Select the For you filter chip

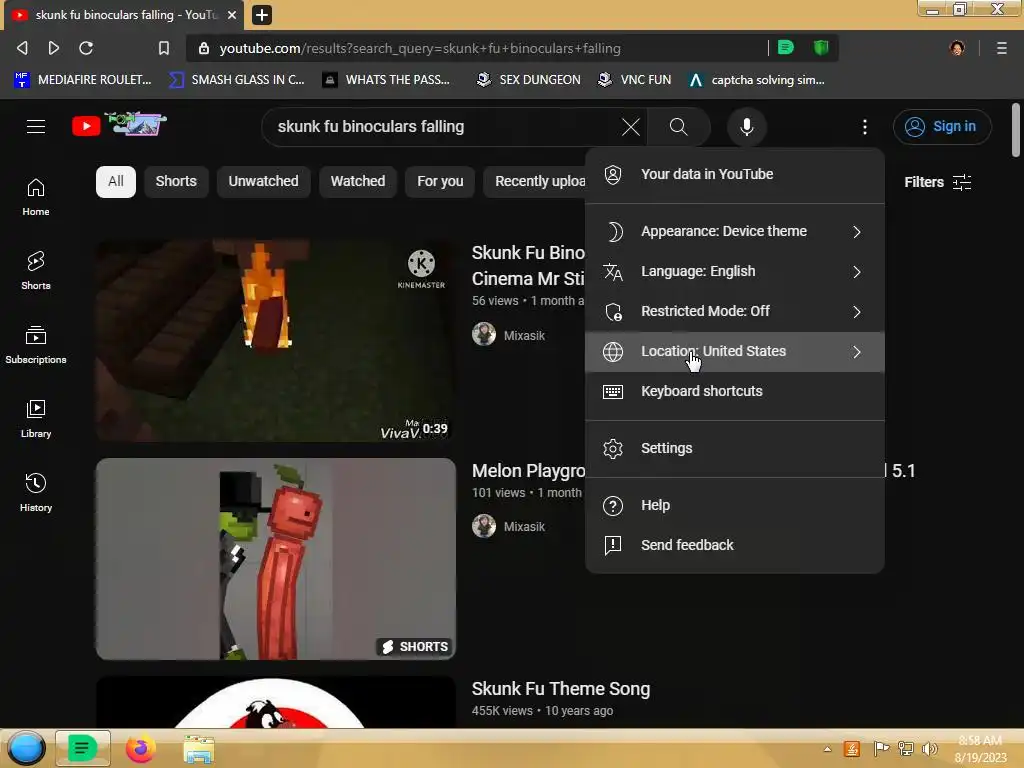click(x=440, y=182)
